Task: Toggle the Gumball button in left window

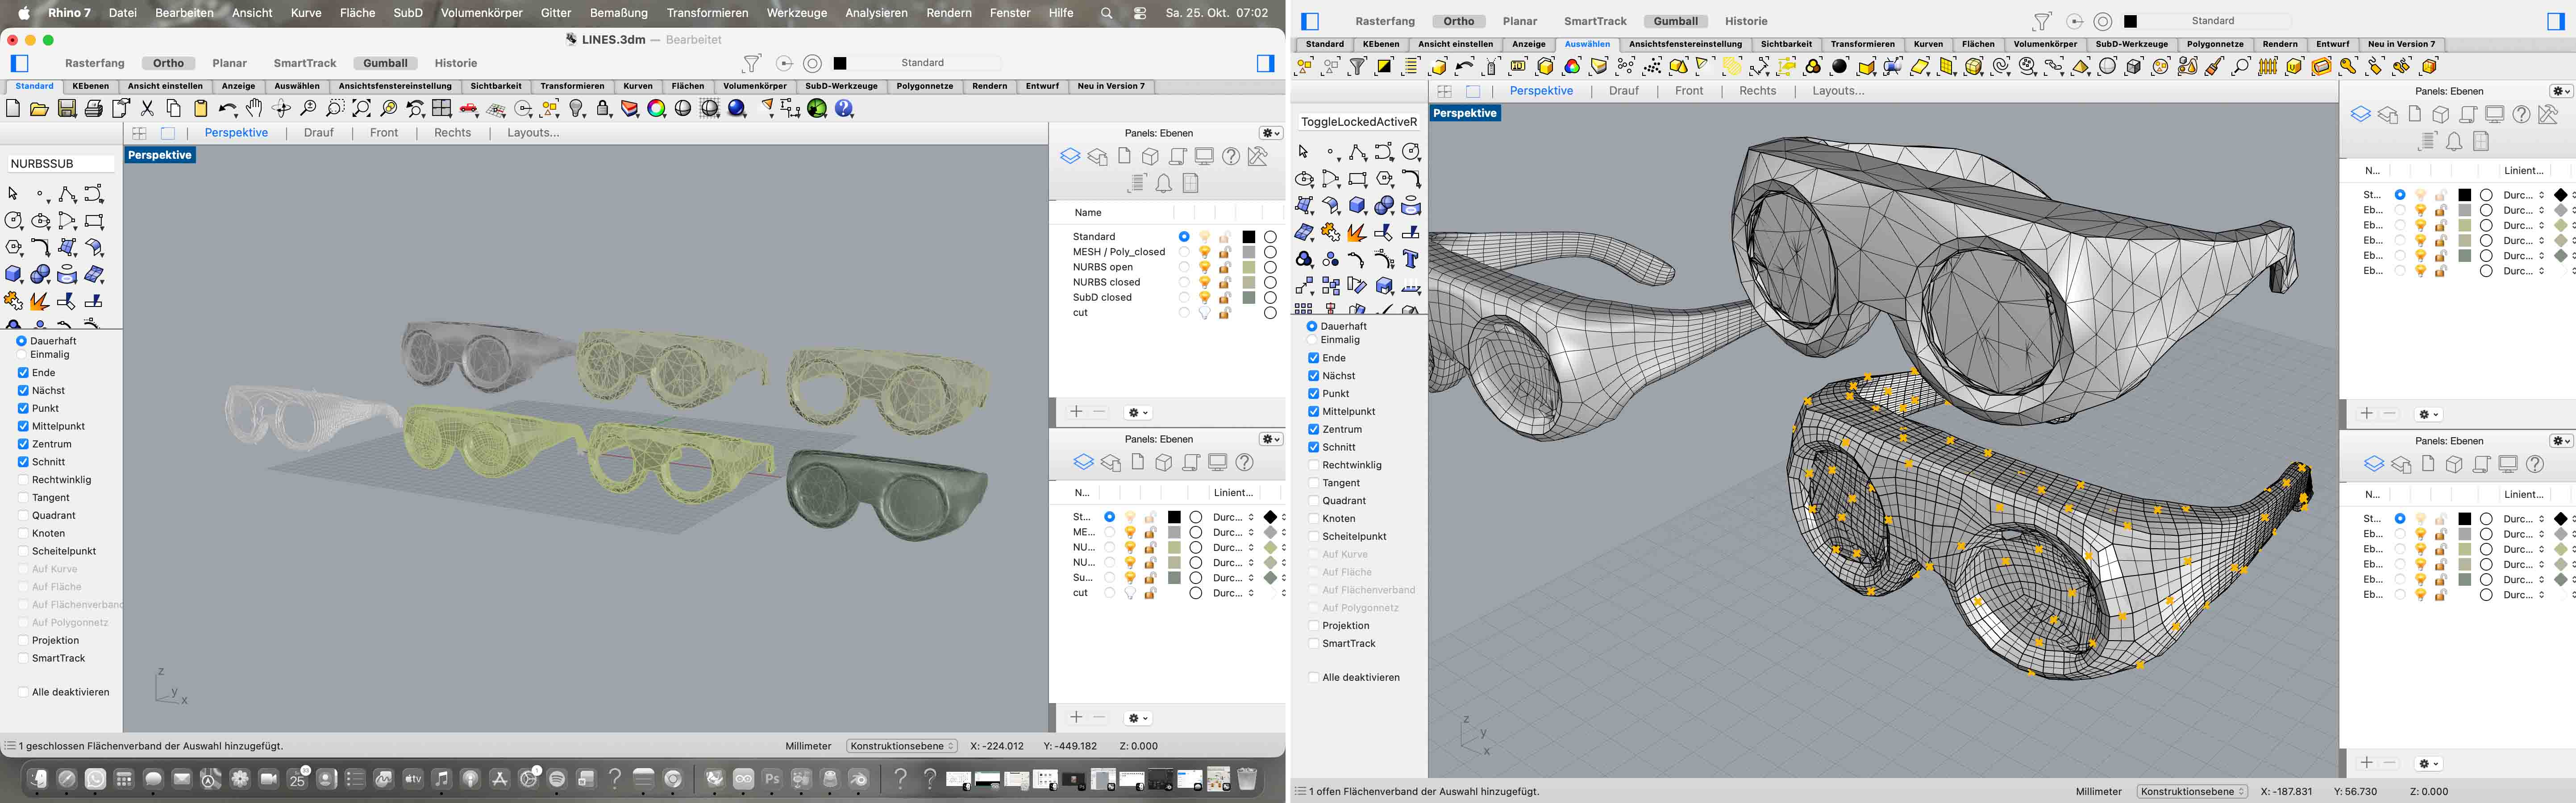Action: coord(385,63)
